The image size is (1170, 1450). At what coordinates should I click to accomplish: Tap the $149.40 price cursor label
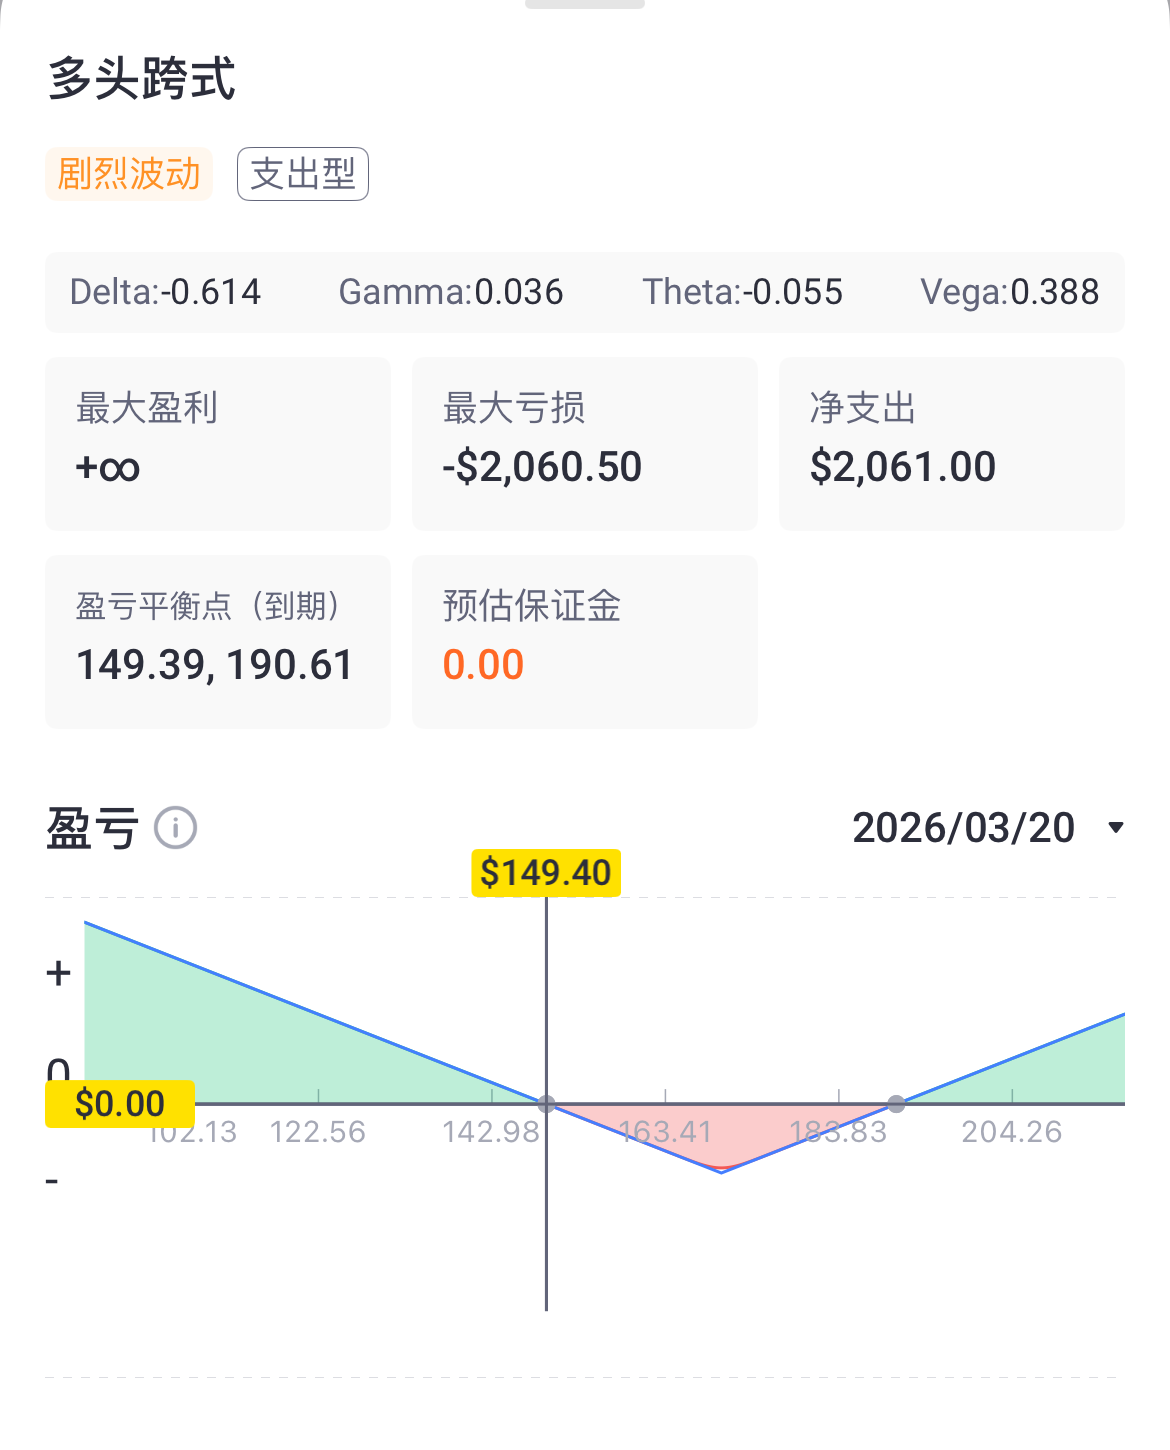(546, 873)
